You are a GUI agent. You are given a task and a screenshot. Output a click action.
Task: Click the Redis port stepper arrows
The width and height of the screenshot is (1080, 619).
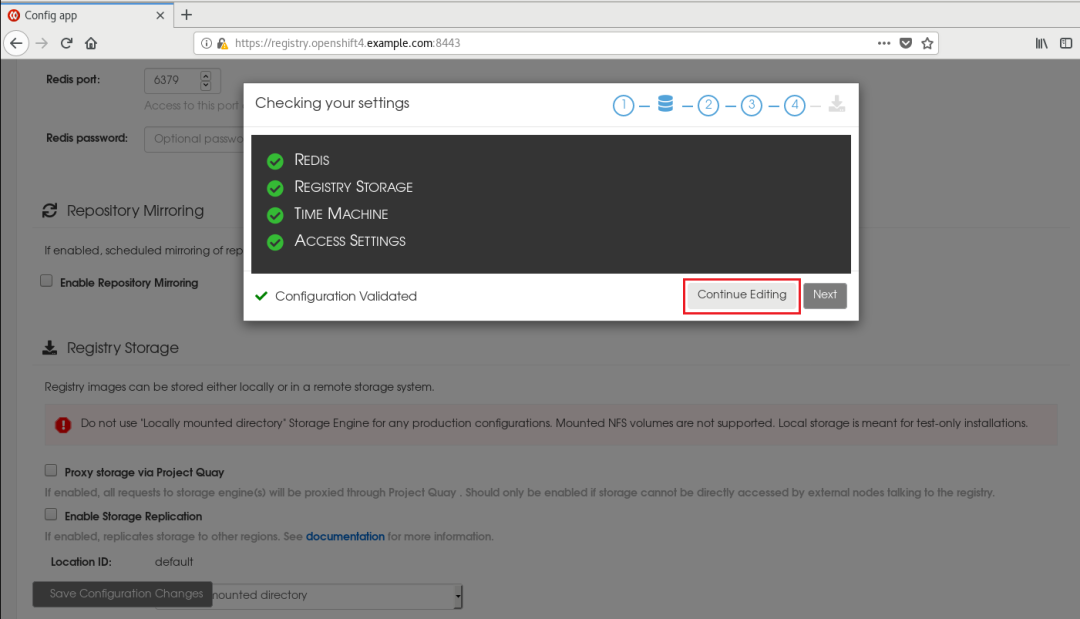point(205,81)
